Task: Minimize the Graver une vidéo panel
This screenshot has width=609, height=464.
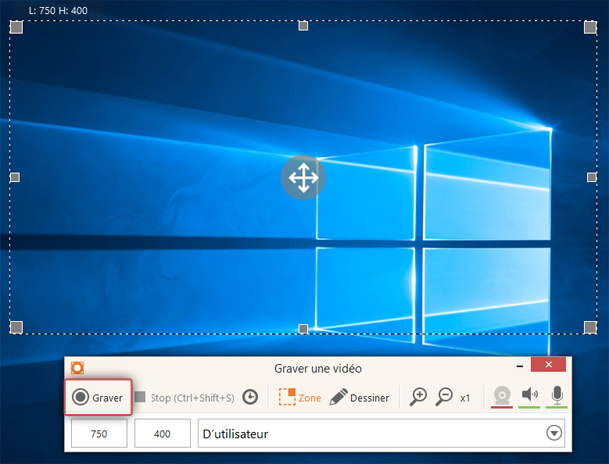Action: [x=520, y=366]
